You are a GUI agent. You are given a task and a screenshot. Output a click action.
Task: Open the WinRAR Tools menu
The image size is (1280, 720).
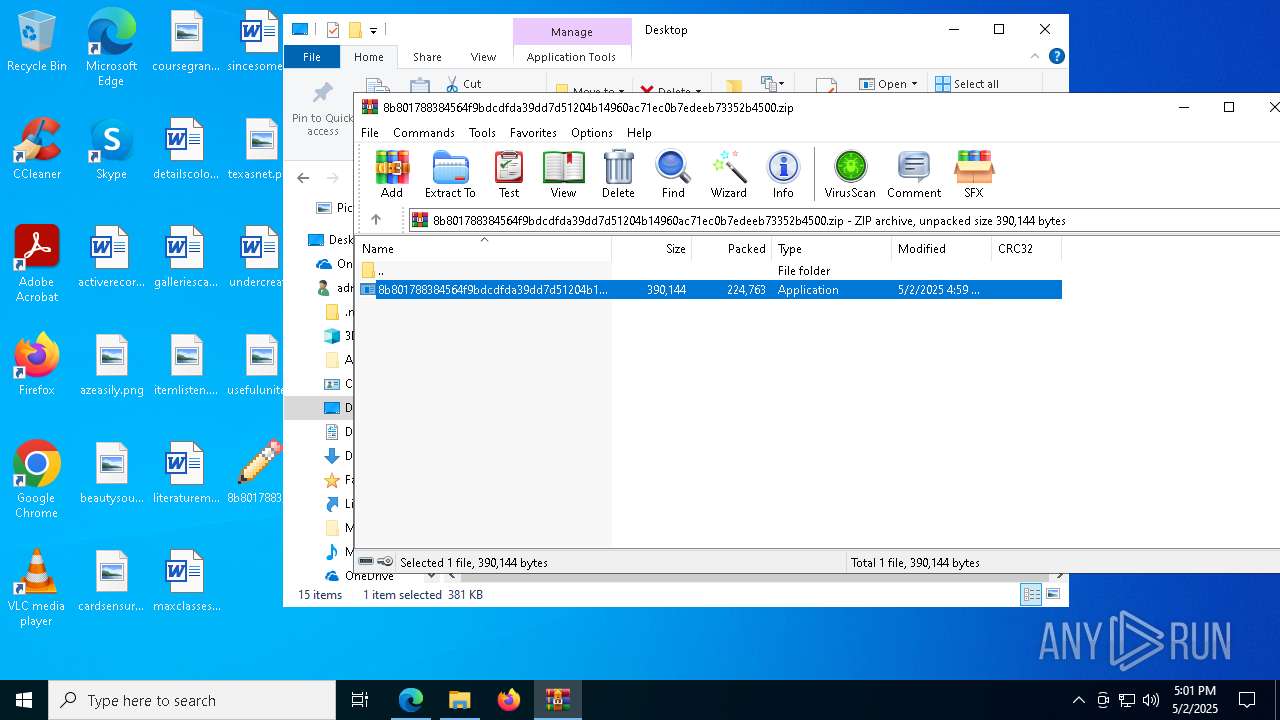[482, 132]
